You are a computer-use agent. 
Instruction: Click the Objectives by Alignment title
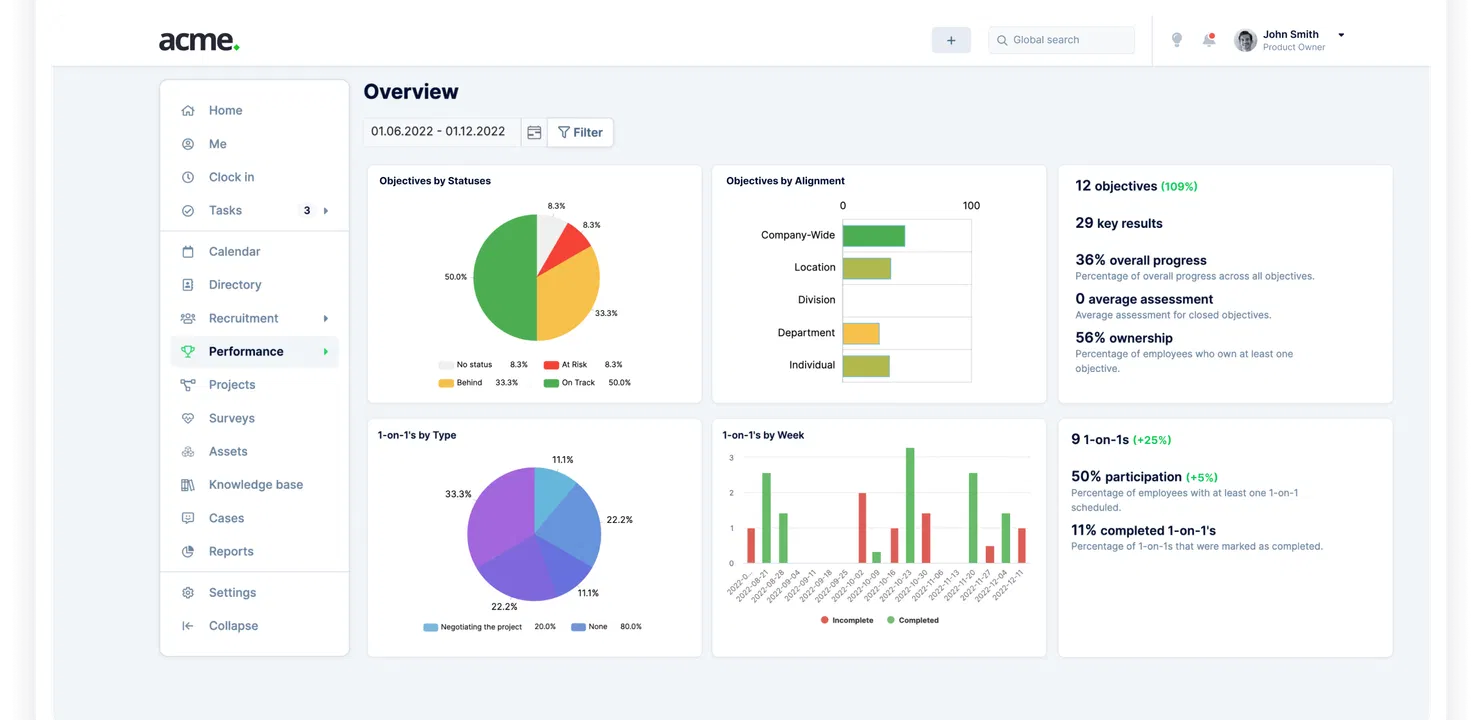[x=785, y=181]
